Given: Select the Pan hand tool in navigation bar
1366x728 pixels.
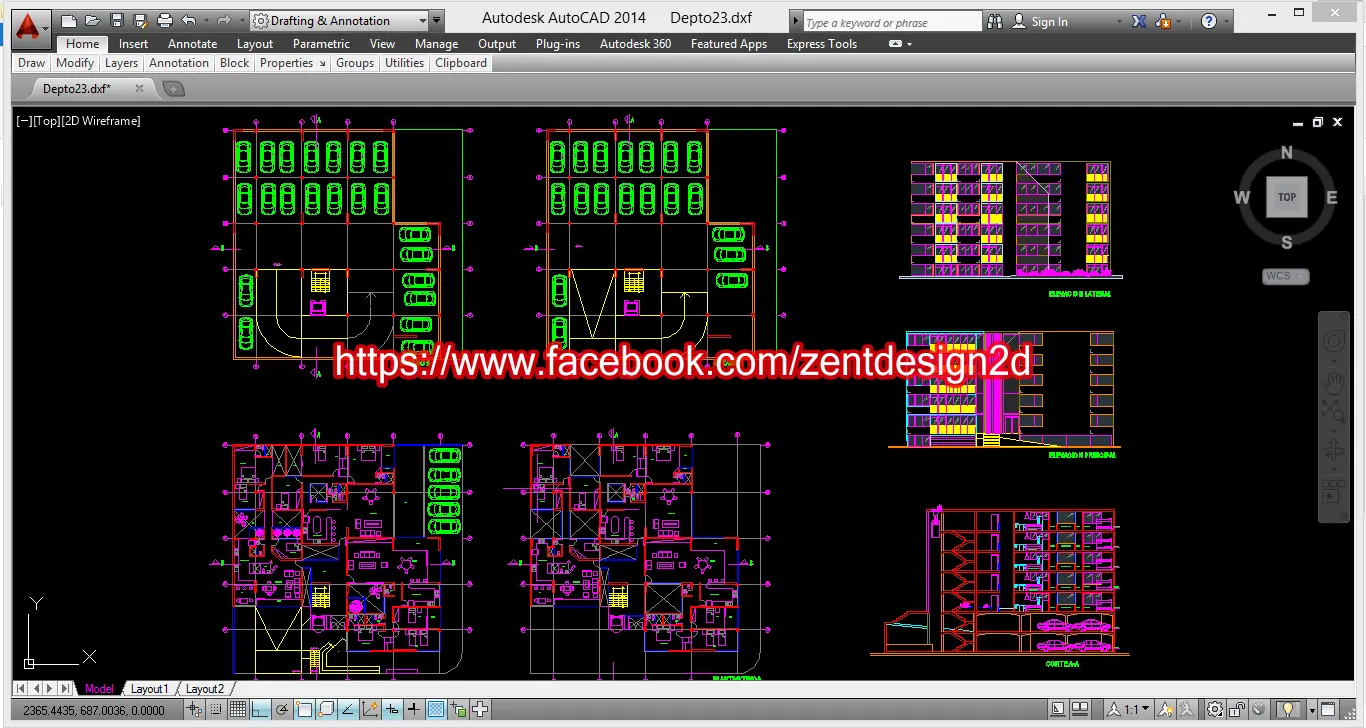Looking at the screenshot, I should coord(1334,381).
